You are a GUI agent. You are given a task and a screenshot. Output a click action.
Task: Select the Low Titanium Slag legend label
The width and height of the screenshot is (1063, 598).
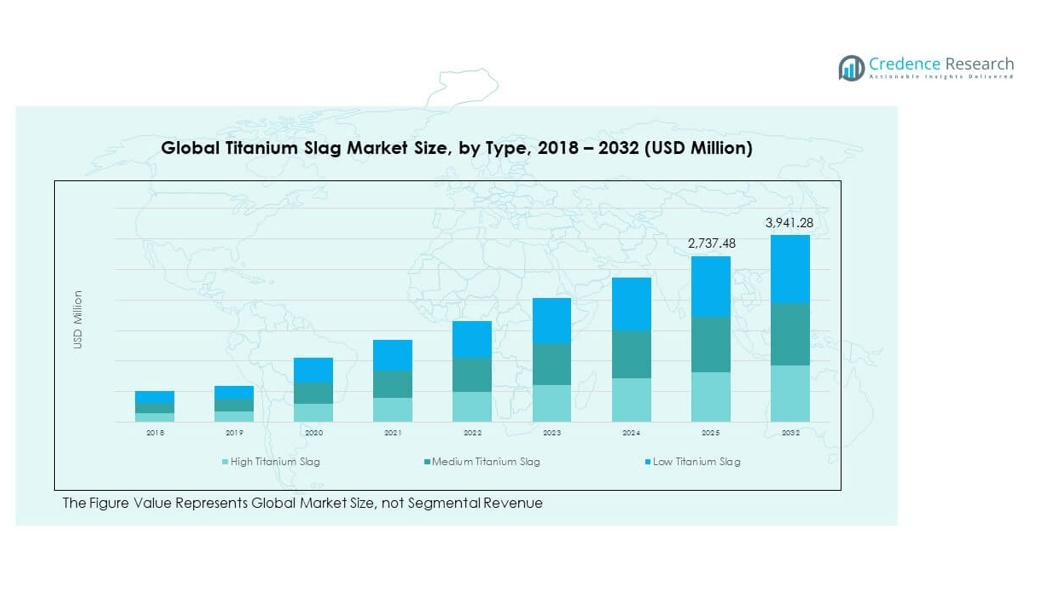(696, 462)
